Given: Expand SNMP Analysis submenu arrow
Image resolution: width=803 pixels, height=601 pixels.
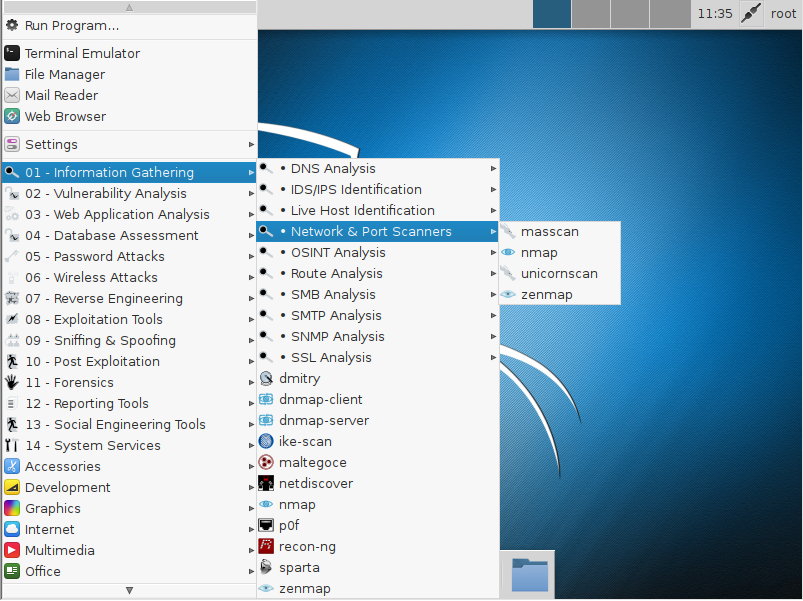Looking at the screenshot, I should pyautogui.click(x=493, y=336).
